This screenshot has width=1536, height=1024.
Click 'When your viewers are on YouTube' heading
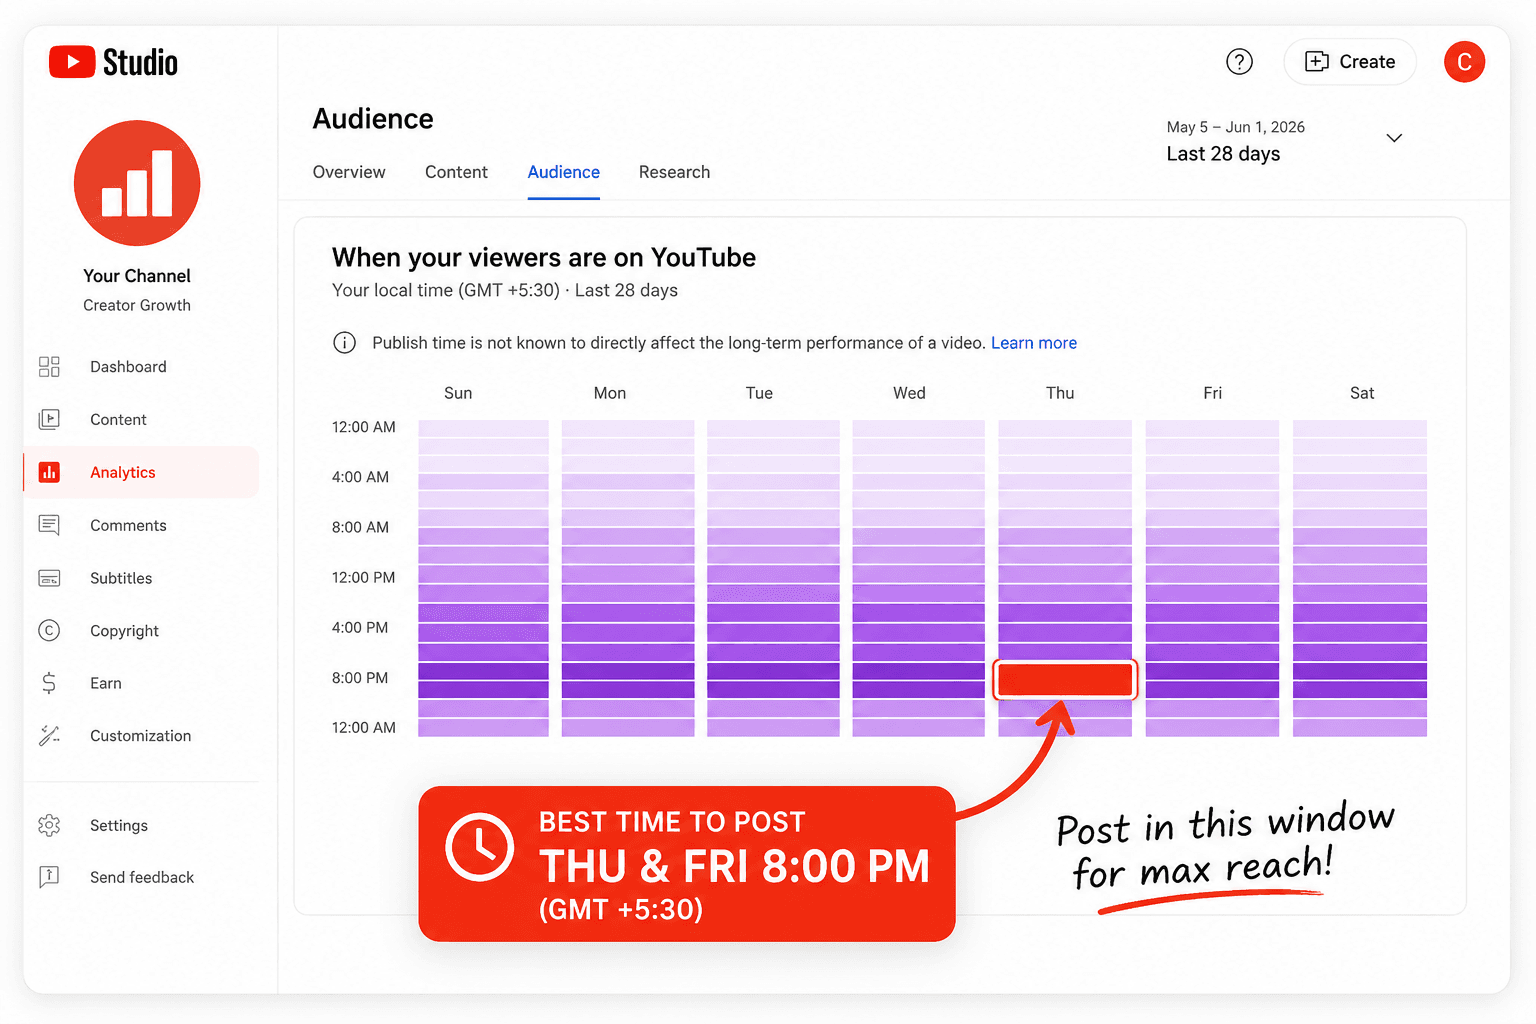tap(544, 258)
